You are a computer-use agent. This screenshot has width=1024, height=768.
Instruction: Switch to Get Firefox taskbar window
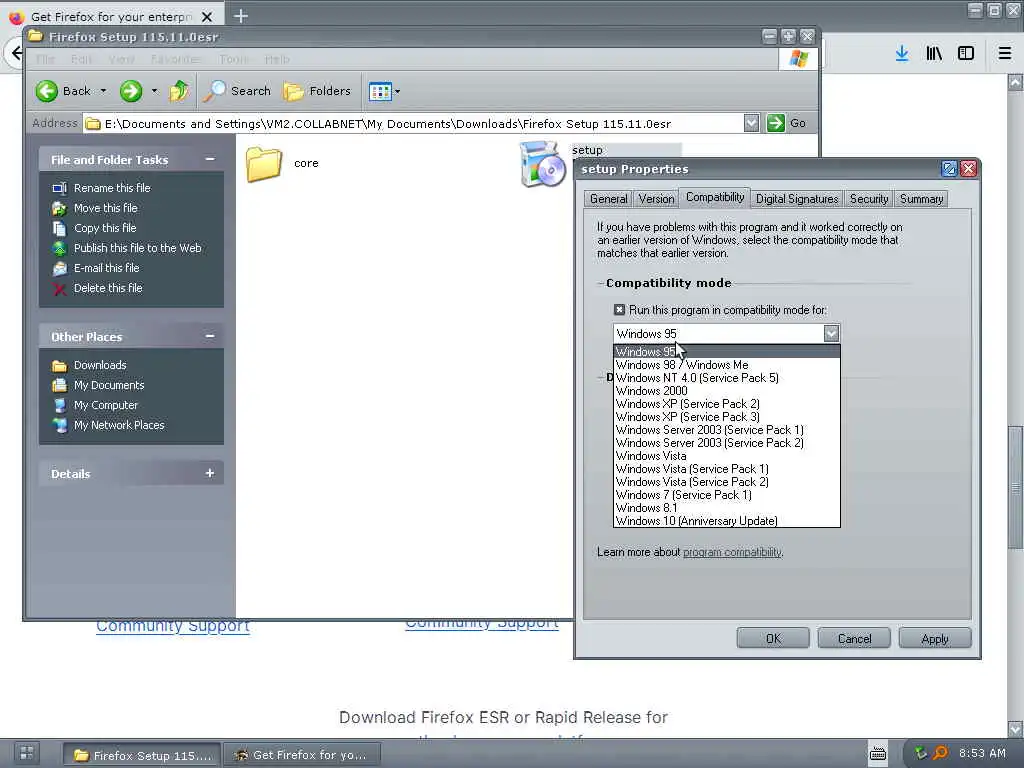[302, 755]
